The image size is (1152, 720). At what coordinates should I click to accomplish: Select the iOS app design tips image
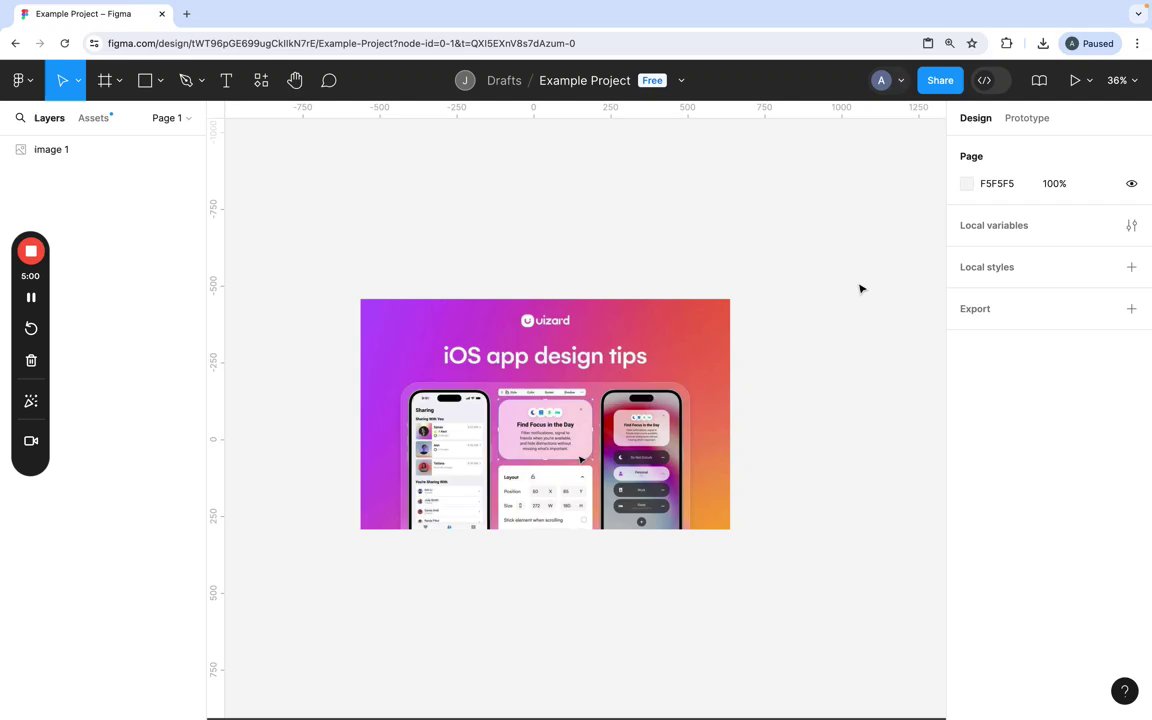click(x=545, y=414)
